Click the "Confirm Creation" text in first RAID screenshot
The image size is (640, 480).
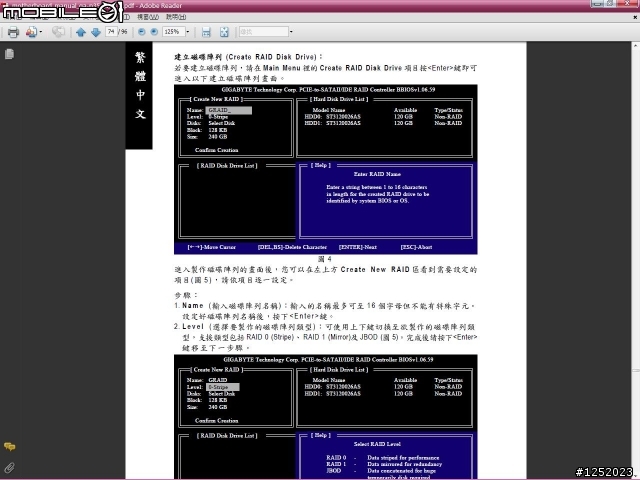tap(216, 150)
